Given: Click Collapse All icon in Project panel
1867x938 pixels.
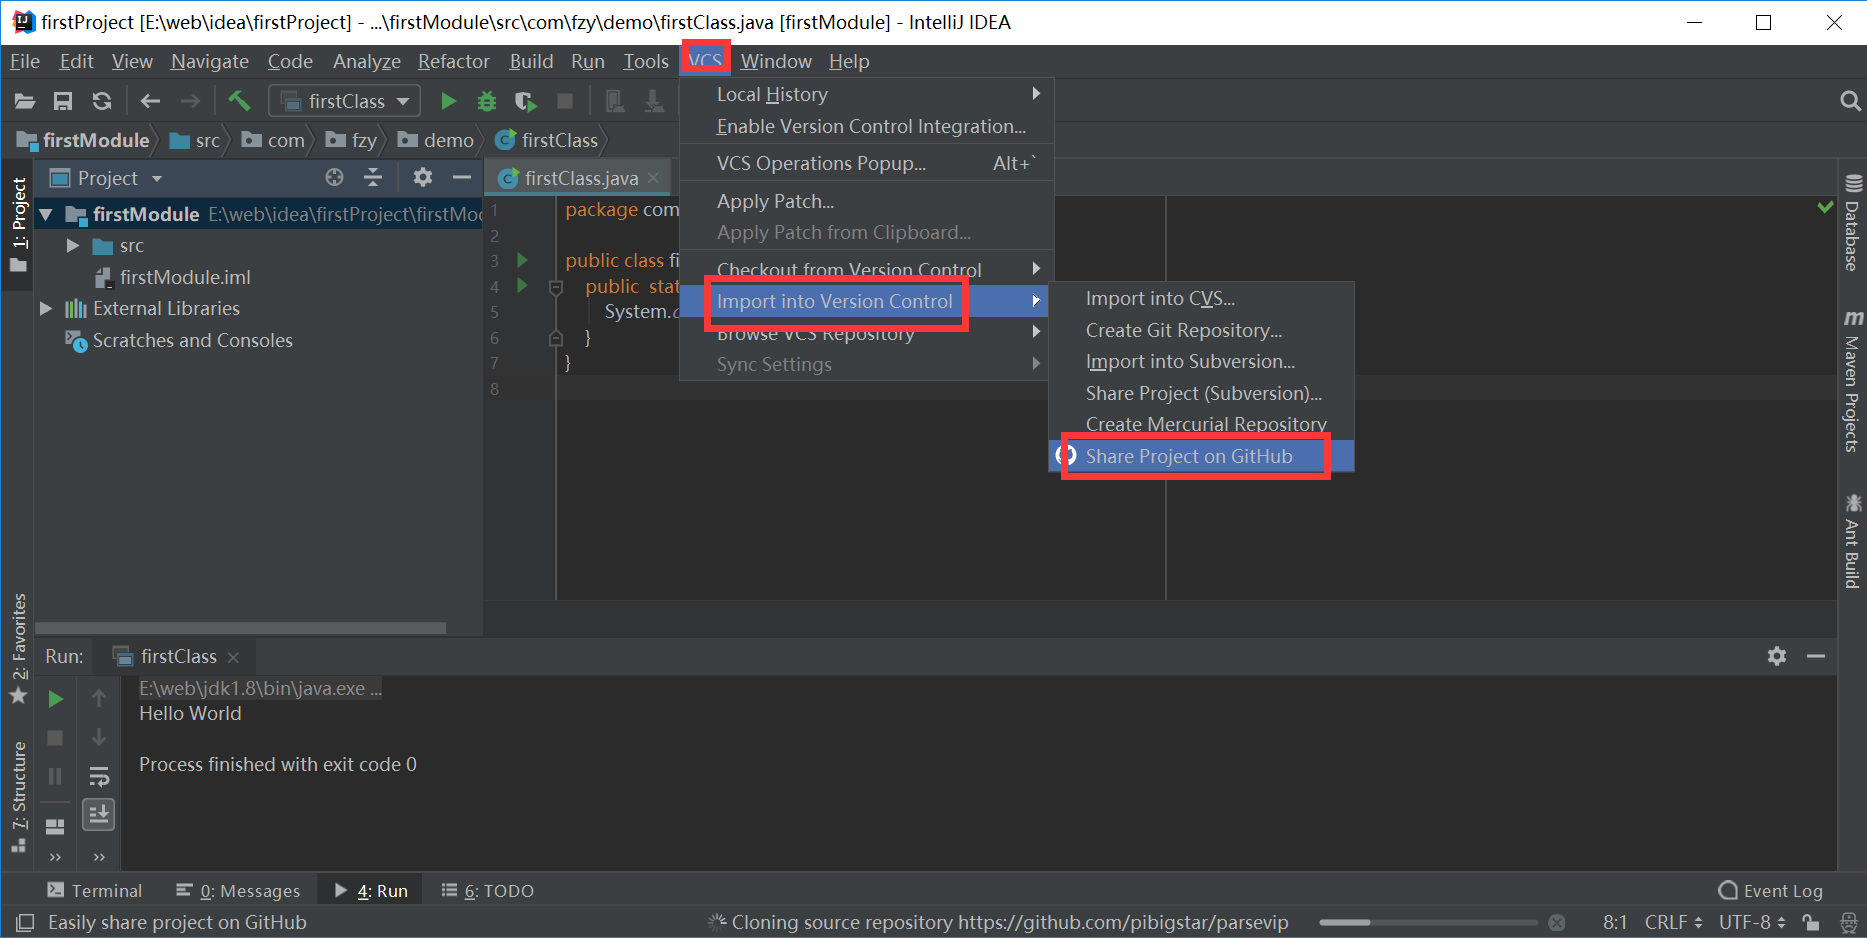Looking at the screenshot, I should [373, 178].
